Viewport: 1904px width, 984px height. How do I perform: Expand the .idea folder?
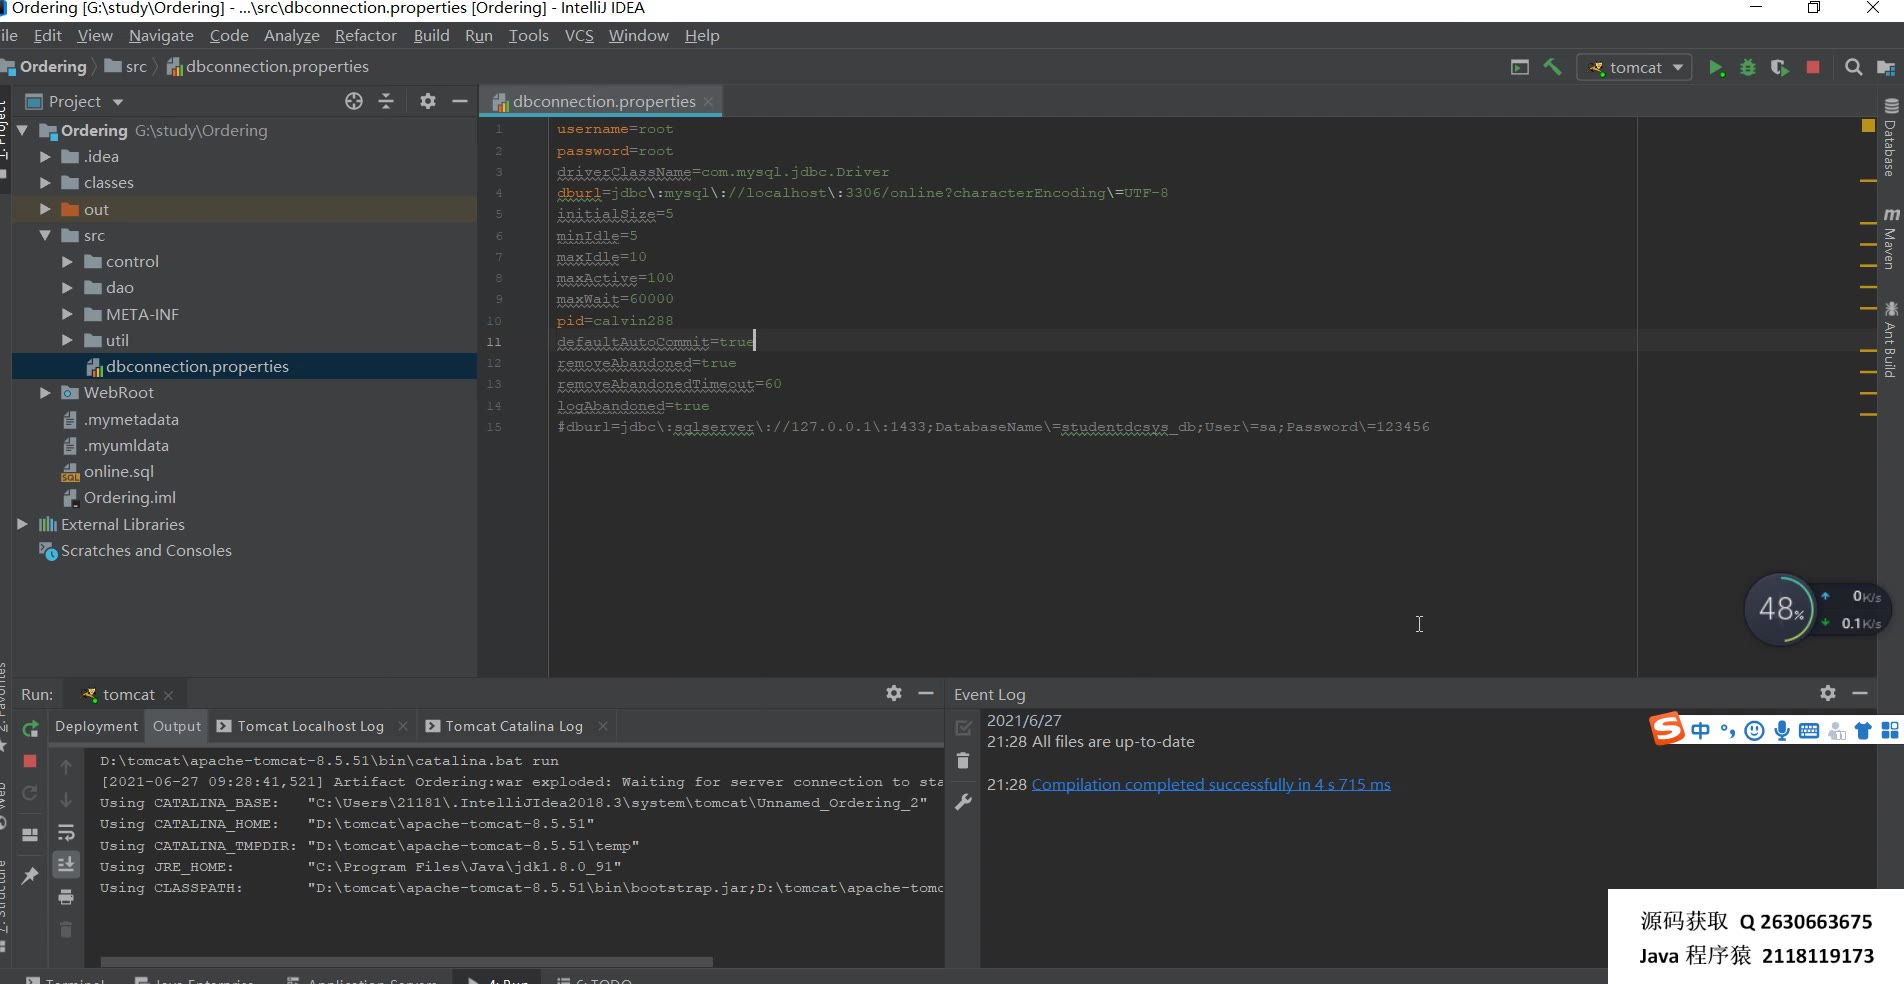pos(45,157)
